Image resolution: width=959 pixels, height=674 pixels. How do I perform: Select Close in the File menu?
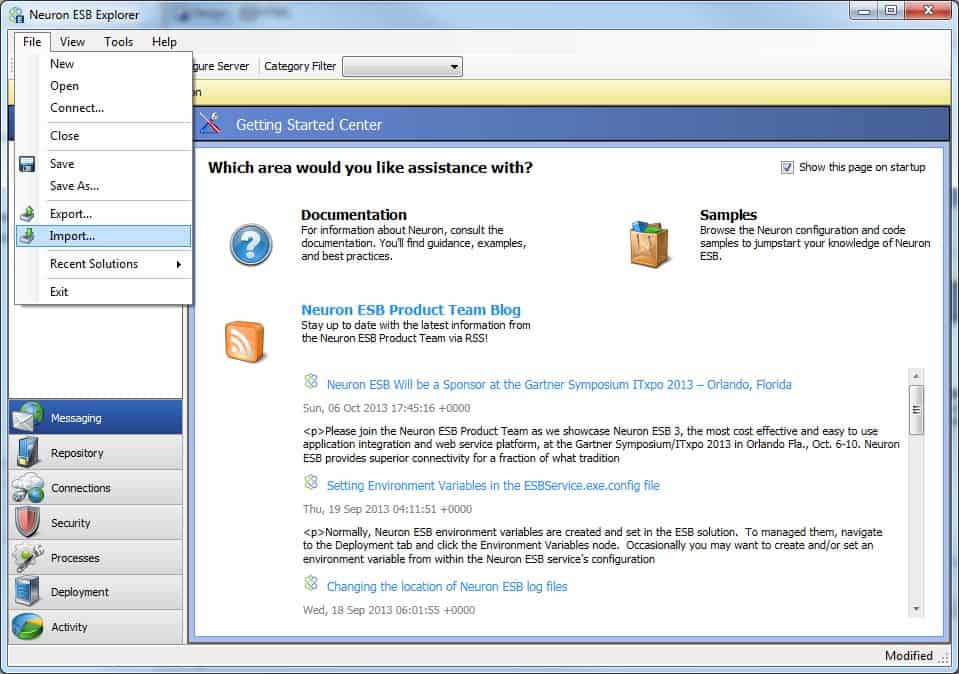click(103, 136)
